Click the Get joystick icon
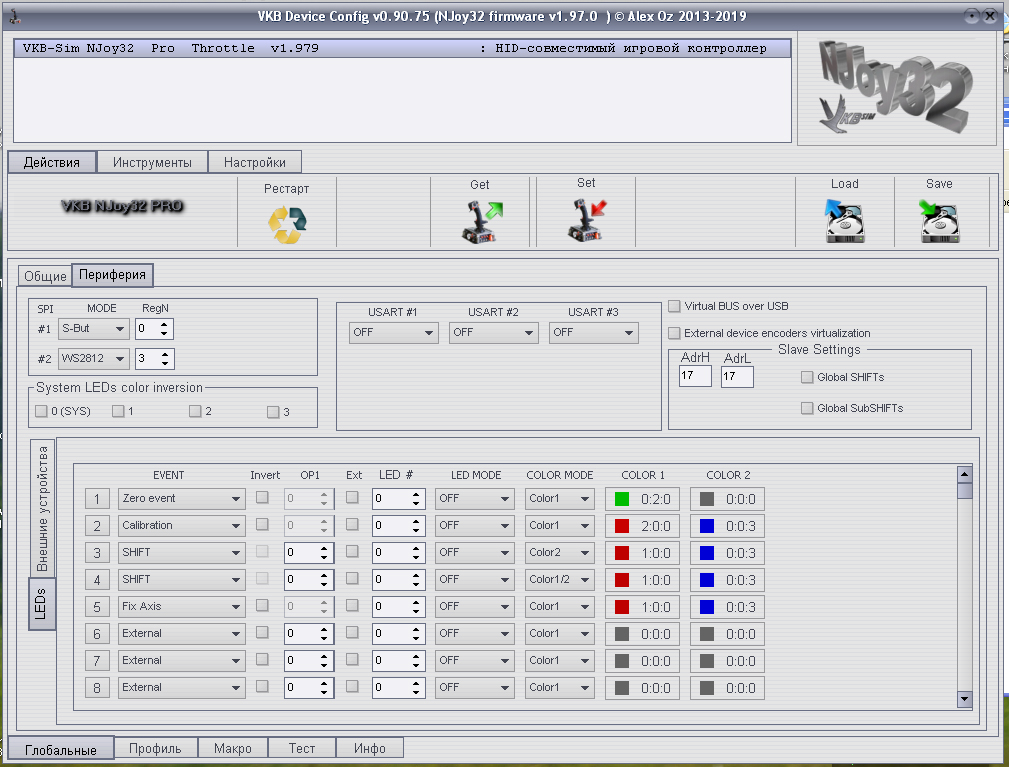The height and width of the screenshot is (767, 1009). coord(481,222)
